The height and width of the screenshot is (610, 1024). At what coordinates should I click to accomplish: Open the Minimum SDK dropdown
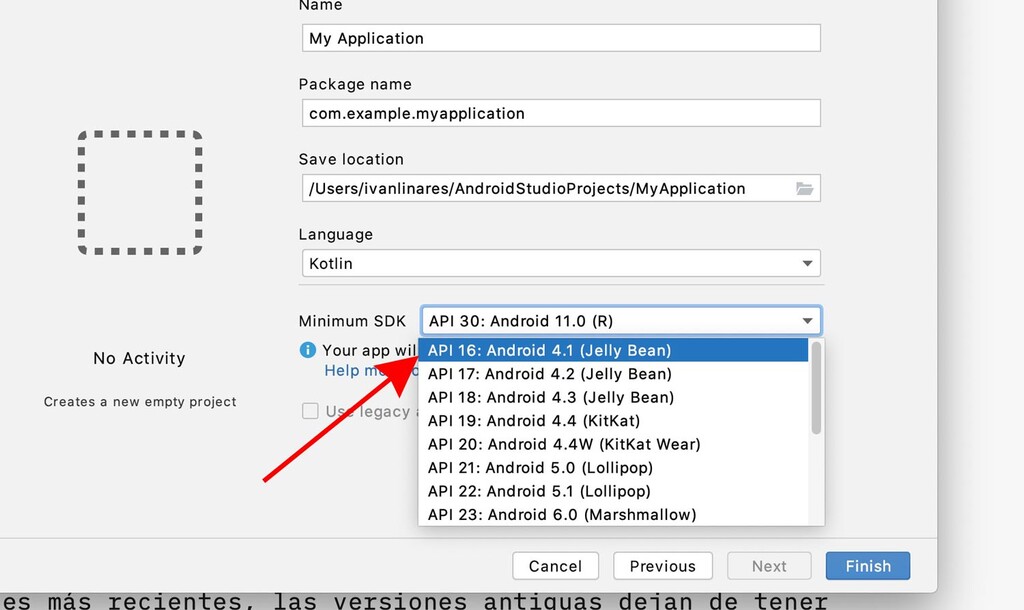(620, 320)
